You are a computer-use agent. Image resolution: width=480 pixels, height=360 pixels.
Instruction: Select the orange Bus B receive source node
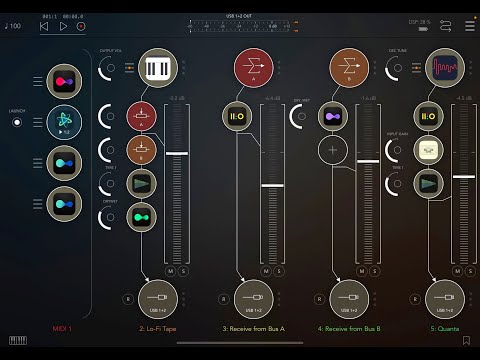point(349,68)
